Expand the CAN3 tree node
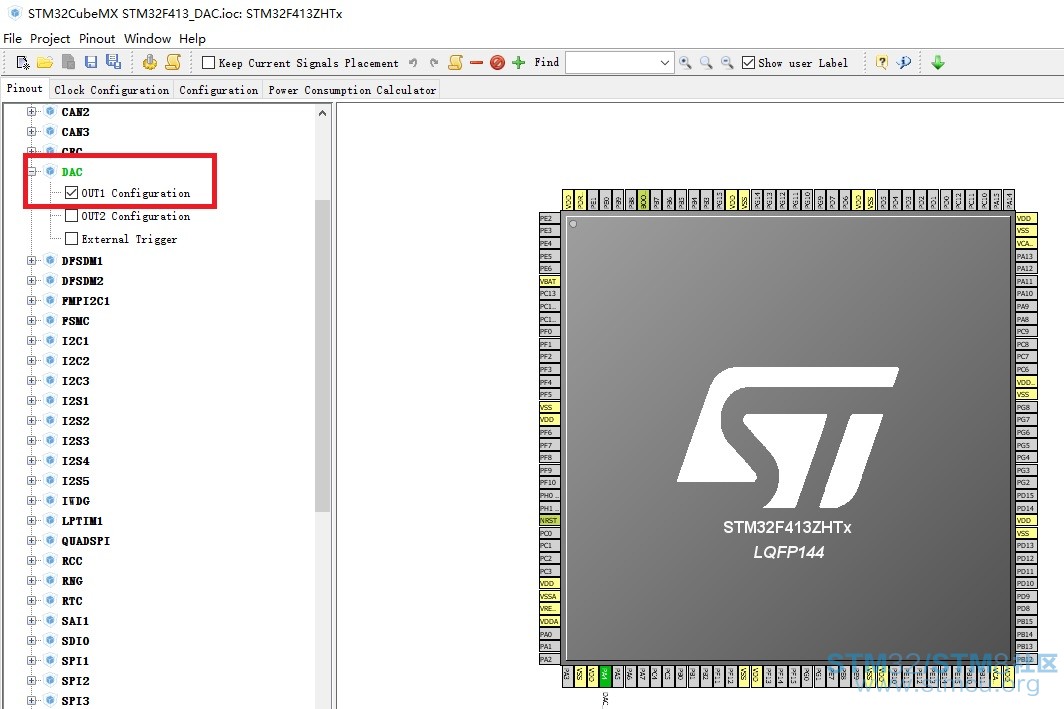 click(31, 132)
